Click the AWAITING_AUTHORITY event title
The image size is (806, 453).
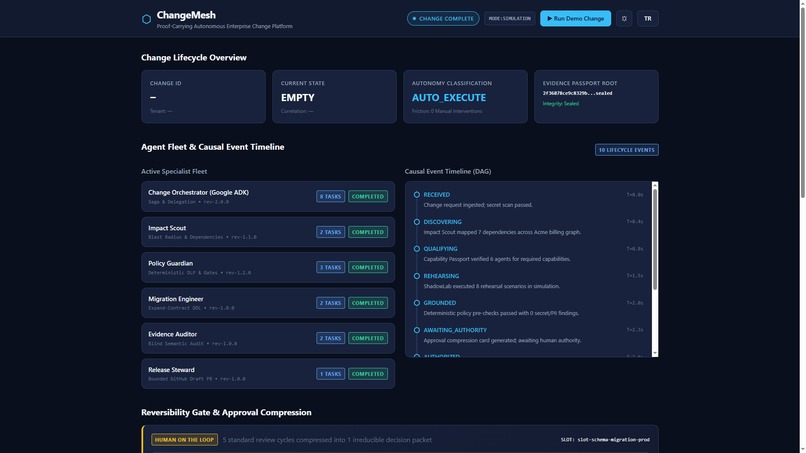[455, 330]
